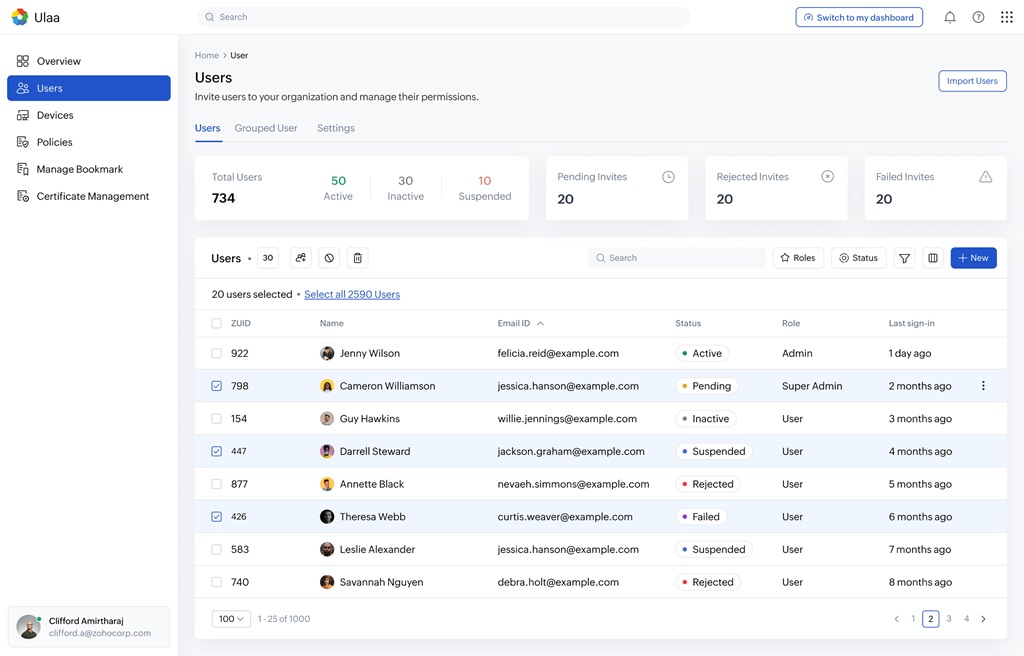Viewport: 1024px width, 656px height.
Task: Click the three-dot menu for Cameron Williamson
Action: tap(983, 386)
